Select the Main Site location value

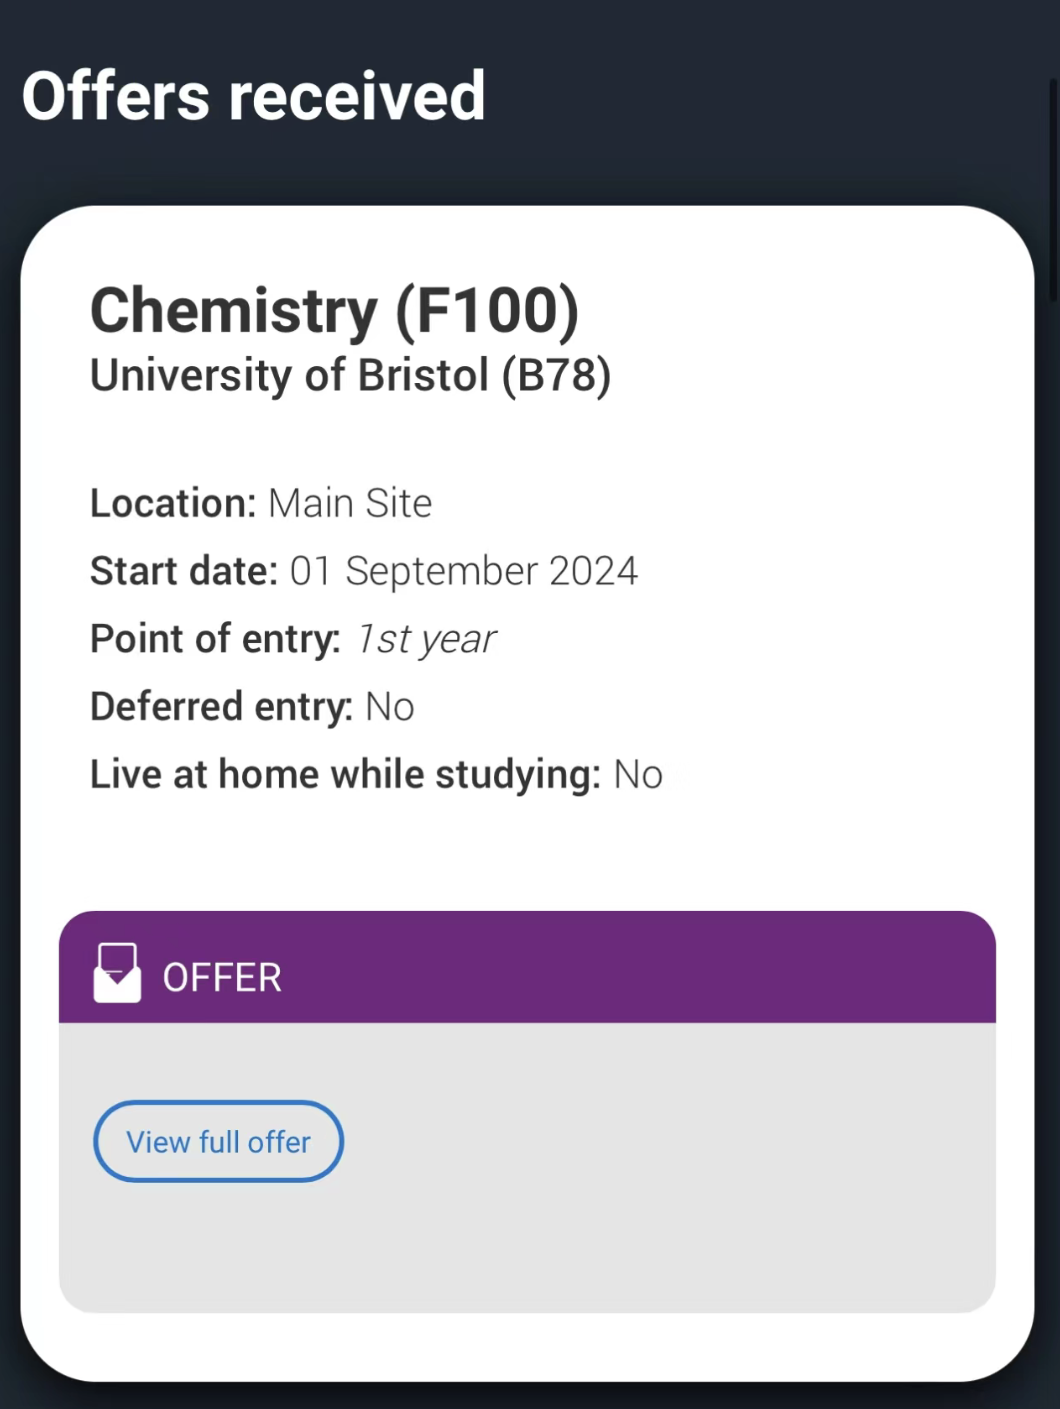(x=350, y=503)
